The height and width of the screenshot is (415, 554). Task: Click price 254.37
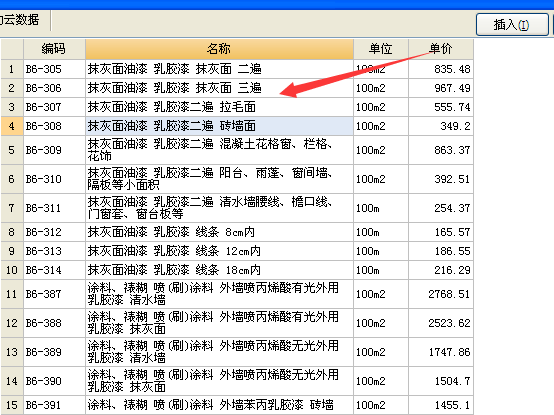point(441,208)
